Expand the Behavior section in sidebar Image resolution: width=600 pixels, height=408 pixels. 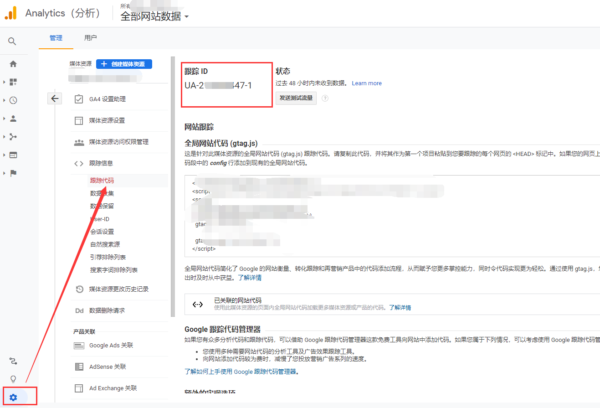tap(13, 155)
